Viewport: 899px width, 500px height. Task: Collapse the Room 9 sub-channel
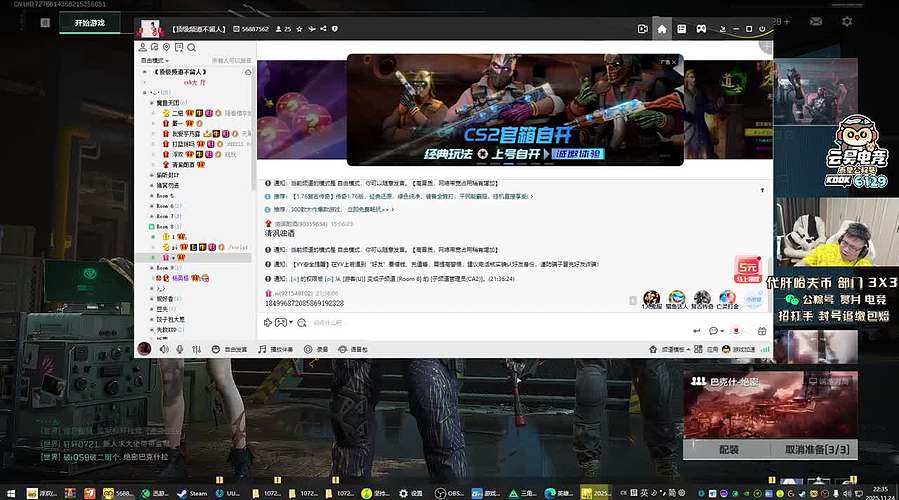click(x=152, y=268)
